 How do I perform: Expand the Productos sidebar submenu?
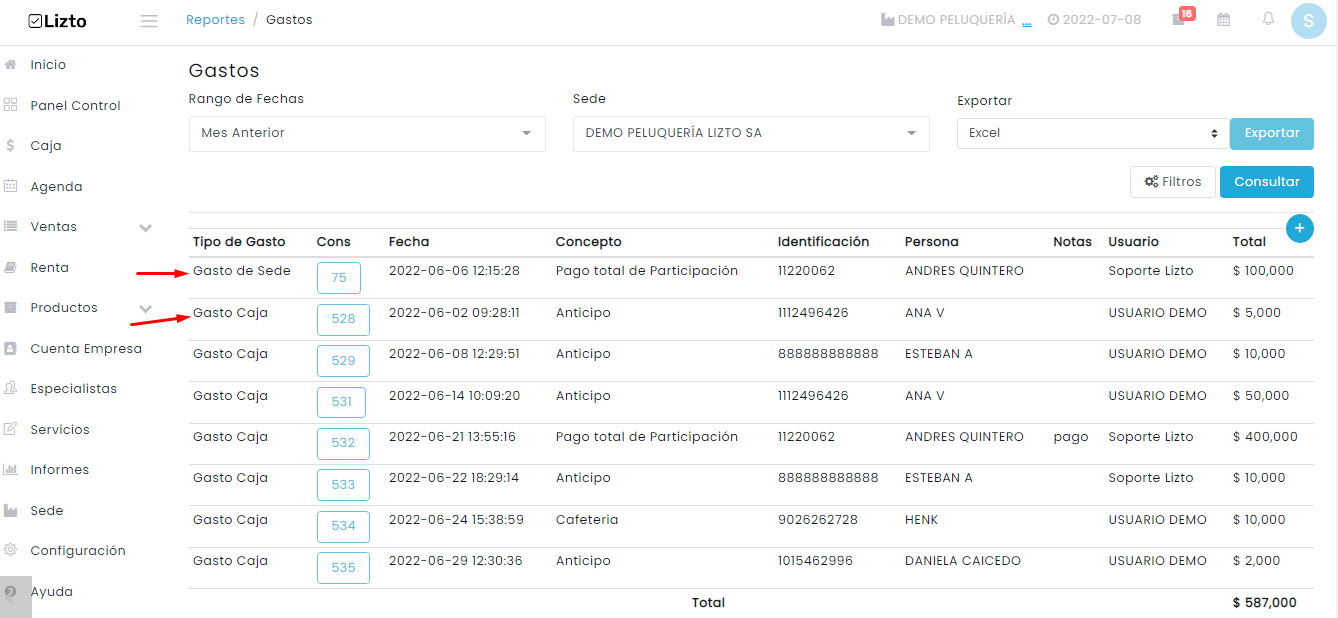point(146,309)
